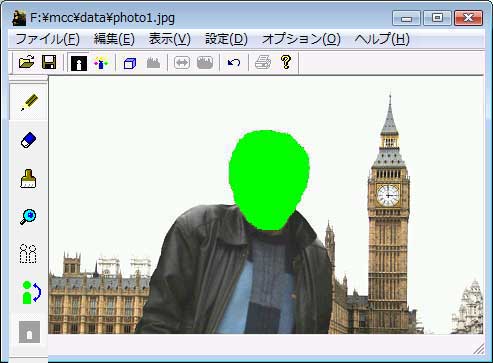Select the Pencil tool in the sidebar
493x363 pixels.
pyautogui.click(x=29, y=102)
